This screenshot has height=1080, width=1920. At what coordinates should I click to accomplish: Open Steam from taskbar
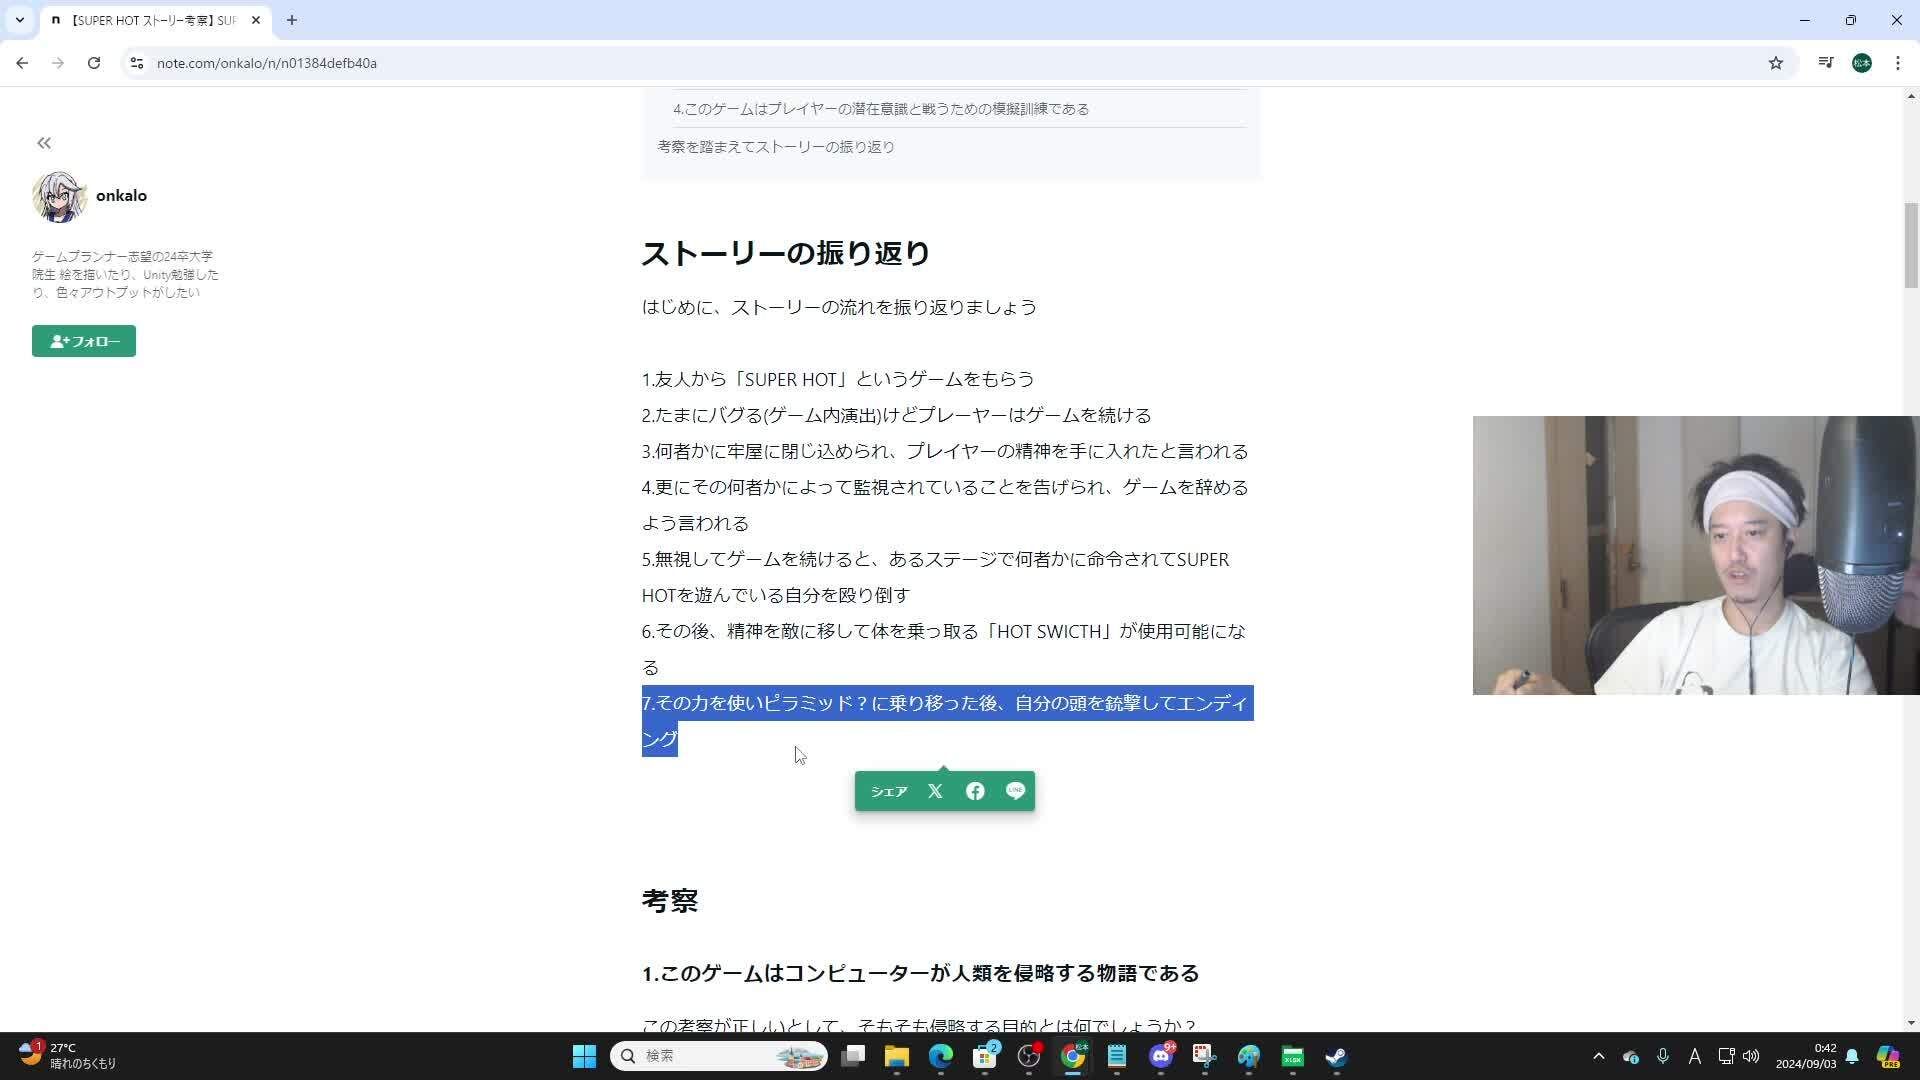click(x=1337, y=1056)
